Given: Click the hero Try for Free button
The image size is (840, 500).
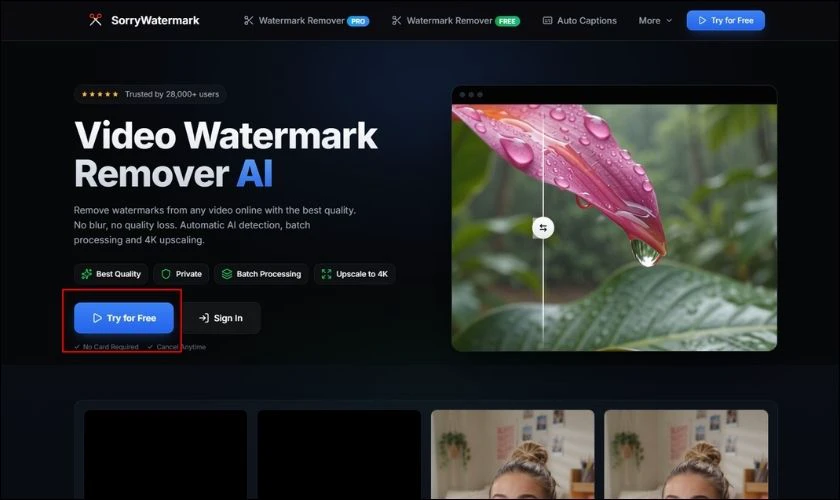Looking at the screenshot, I should pyautogui.click(x=124, y=318).
